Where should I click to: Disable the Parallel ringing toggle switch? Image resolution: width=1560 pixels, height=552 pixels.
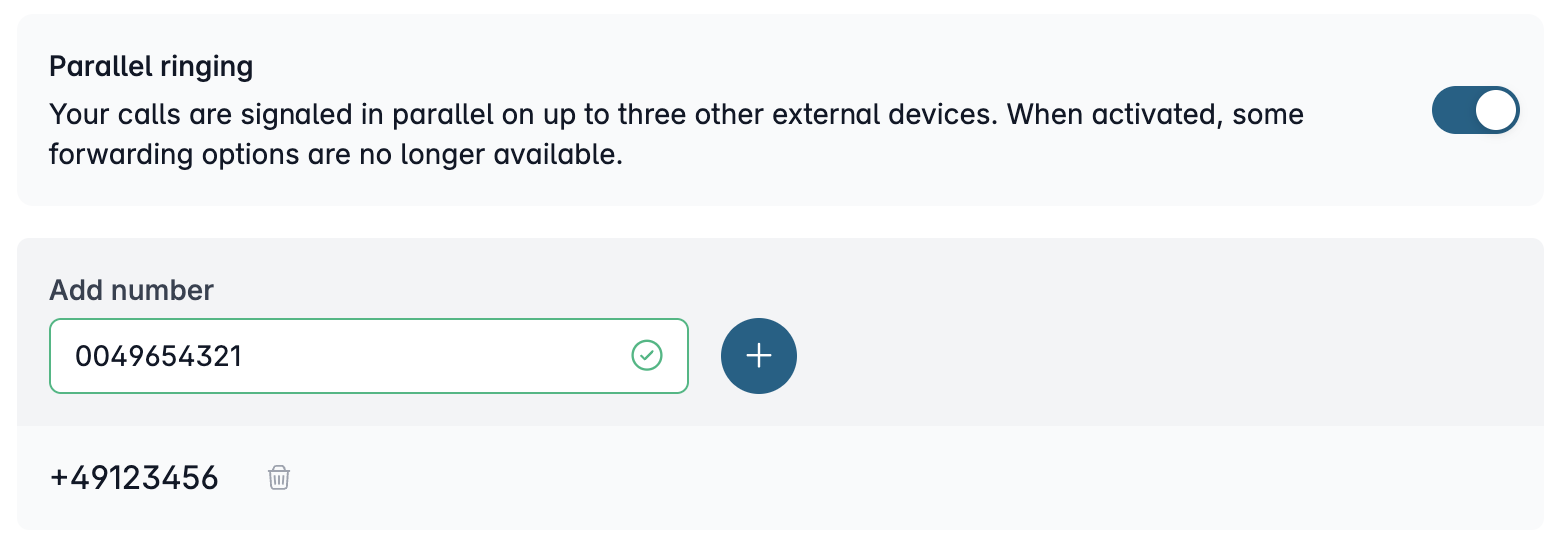point(1475,110)
